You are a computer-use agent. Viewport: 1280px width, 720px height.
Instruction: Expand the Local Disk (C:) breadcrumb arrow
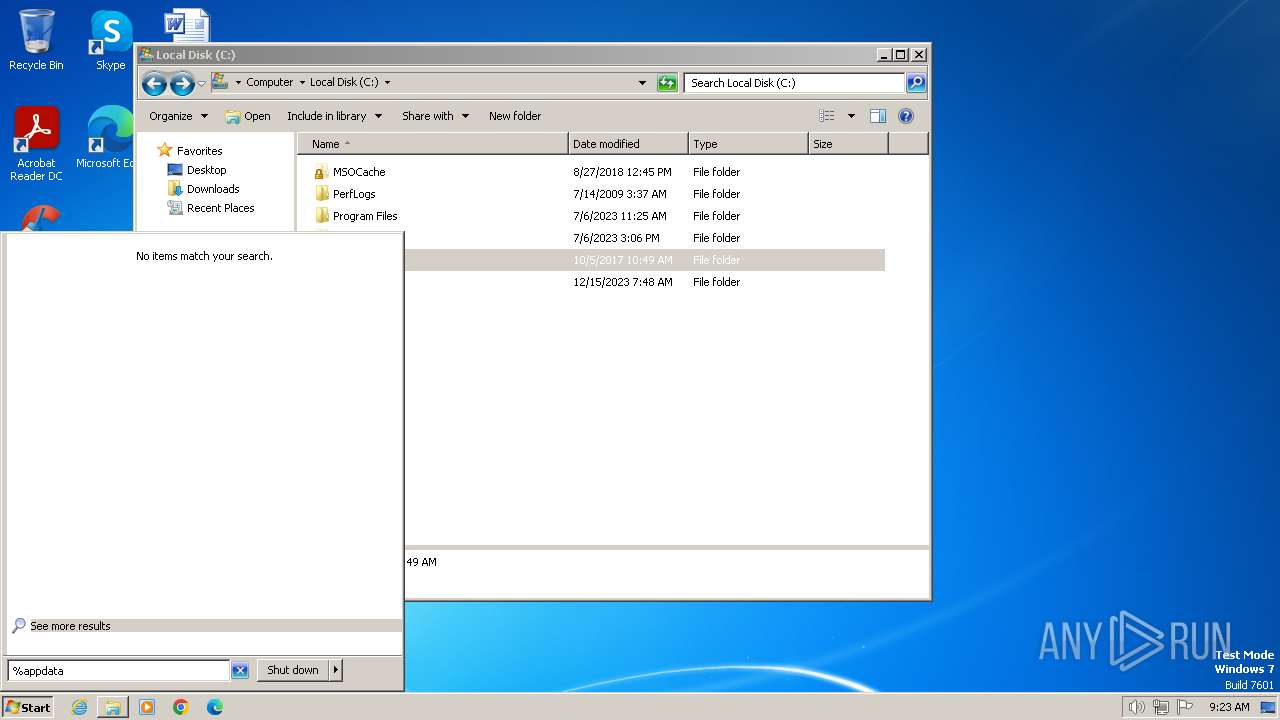click(387, 83)
